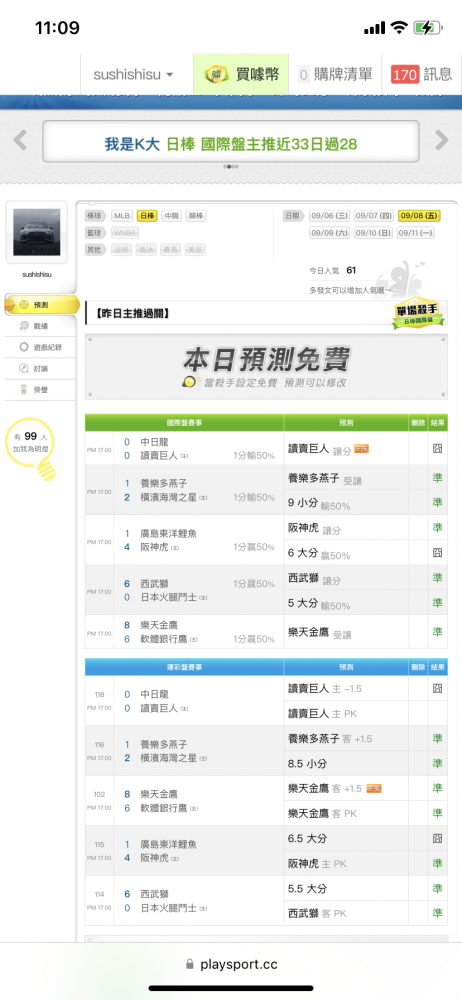Click 讀賣巨人 主 -1.5 prediction
The width and height of the screenshot is (462, 1000).
tap(326, 688)
